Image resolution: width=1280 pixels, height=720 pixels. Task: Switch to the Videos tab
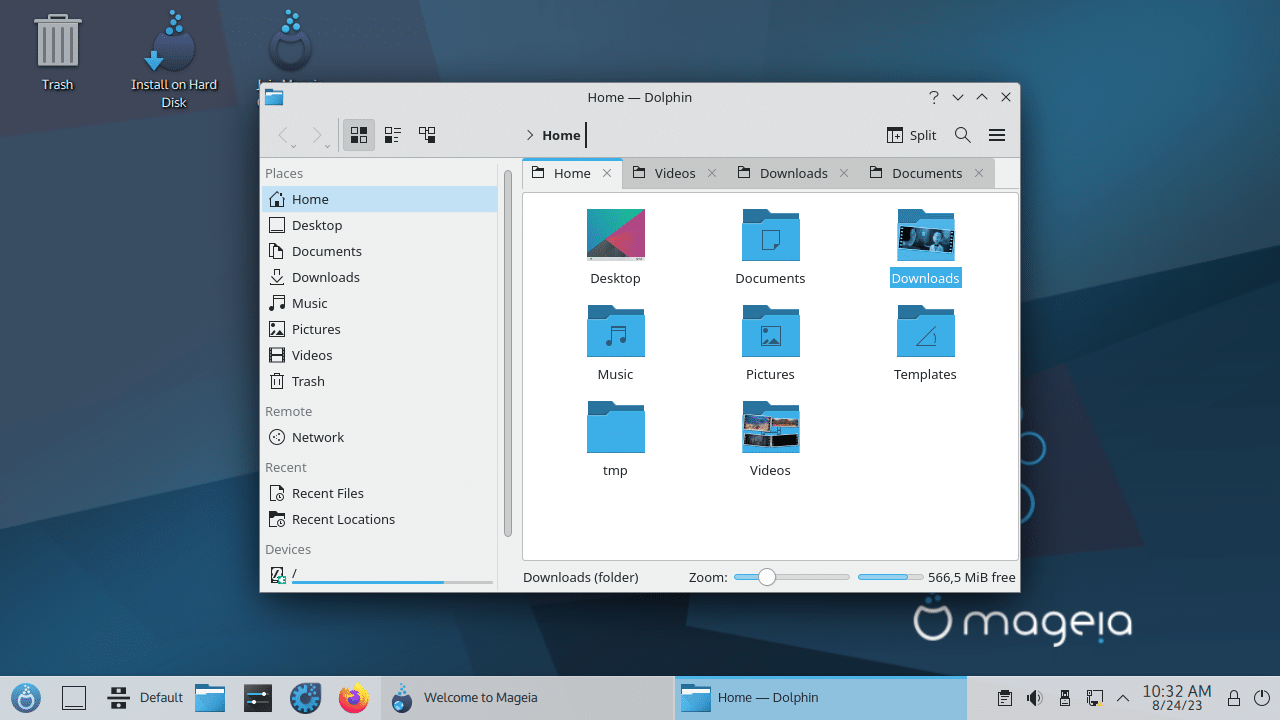[675, 173]
